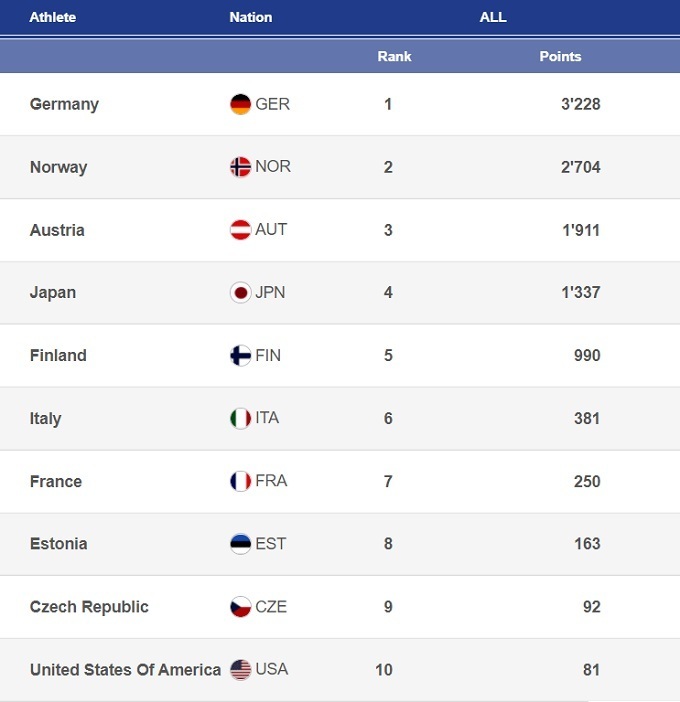
Task: Click the NOR nation code
Action: [x=273, y=167]
